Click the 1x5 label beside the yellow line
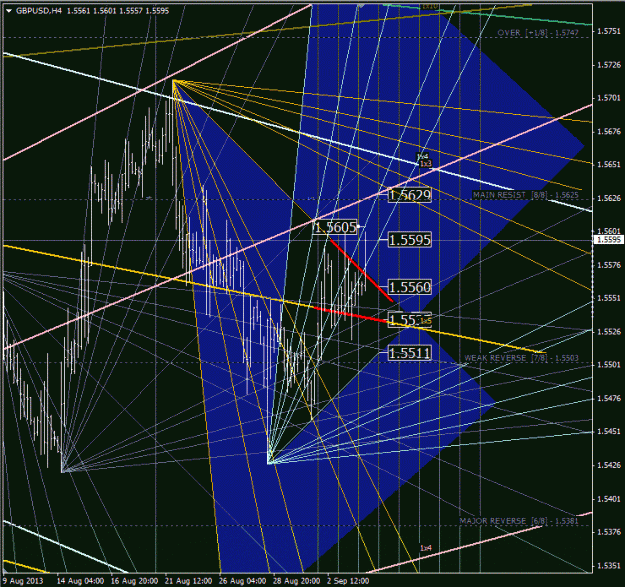Viewport: 625px width, 587px height. coord(426,320)
